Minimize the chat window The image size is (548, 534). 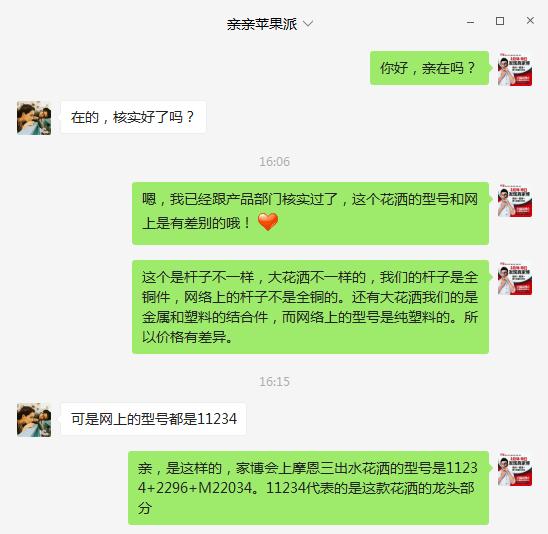point(470,22)
